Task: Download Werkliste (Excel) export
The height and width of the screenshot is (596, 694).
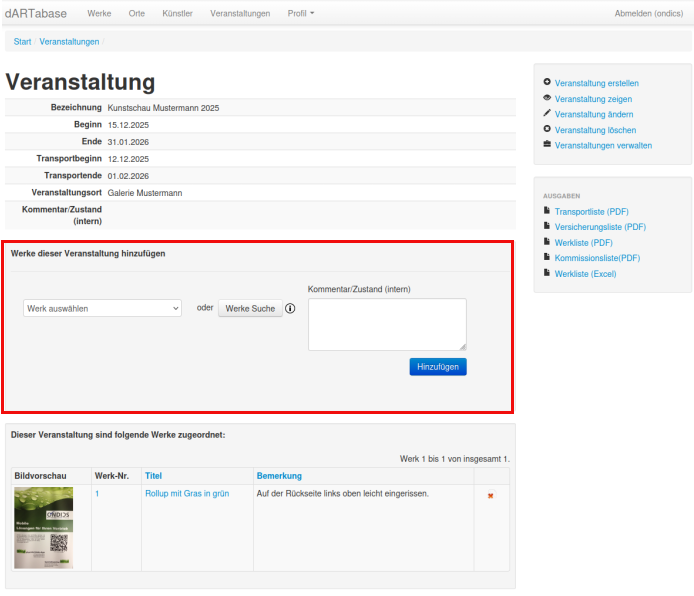Action: coord(585,273)
